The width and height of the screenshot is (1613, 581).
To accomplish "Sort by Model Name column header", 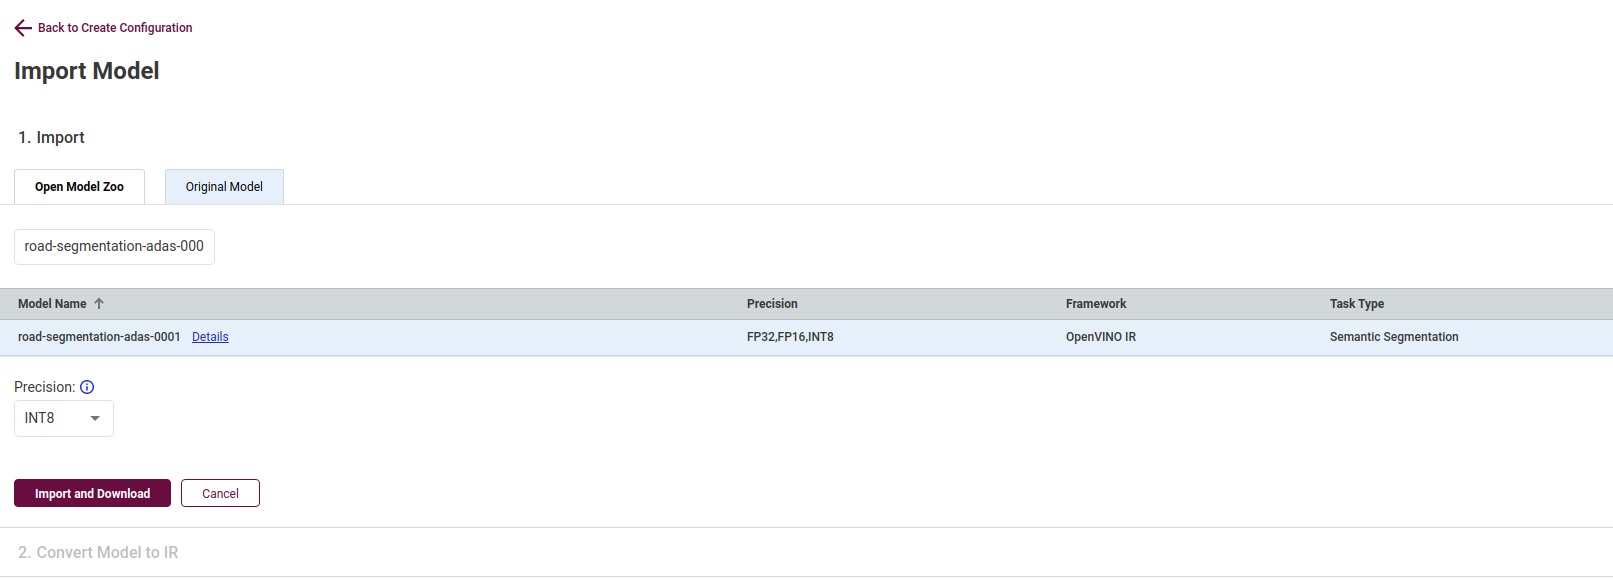I will click(x=52, y=304).
